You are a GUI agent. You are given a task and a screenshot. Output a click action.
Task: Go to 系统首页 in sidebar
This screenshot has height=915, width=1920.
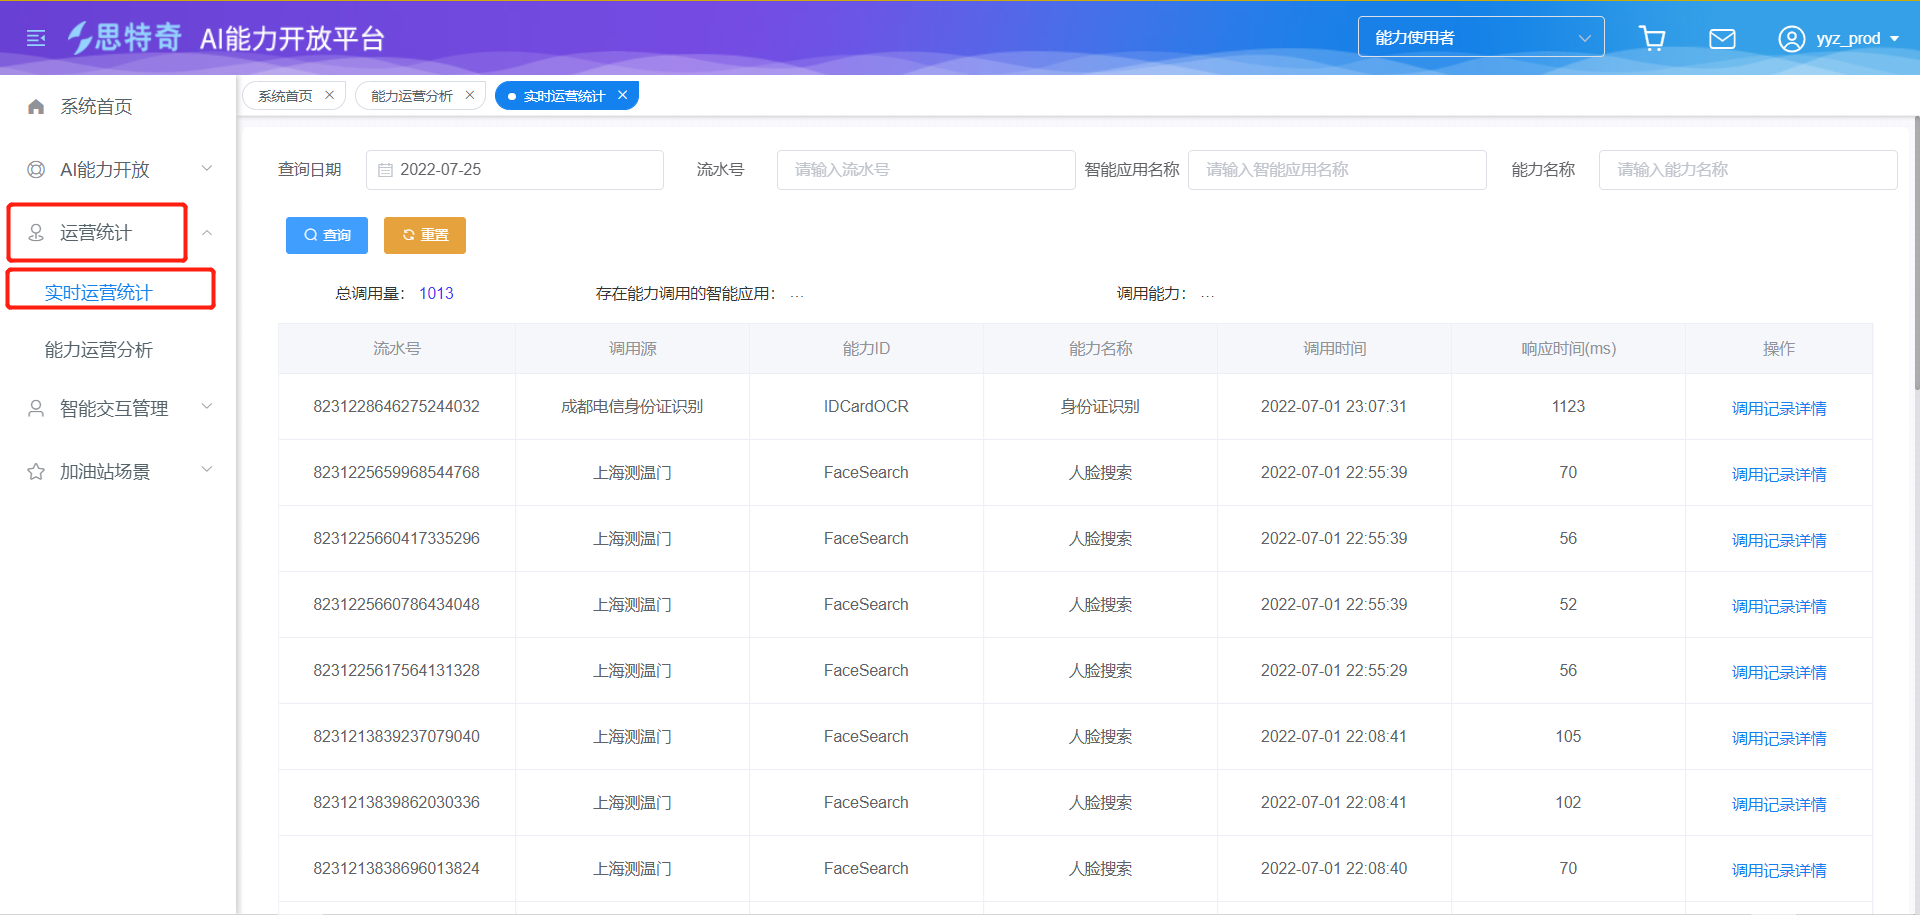pyautogui.click(x=96, y=107)
